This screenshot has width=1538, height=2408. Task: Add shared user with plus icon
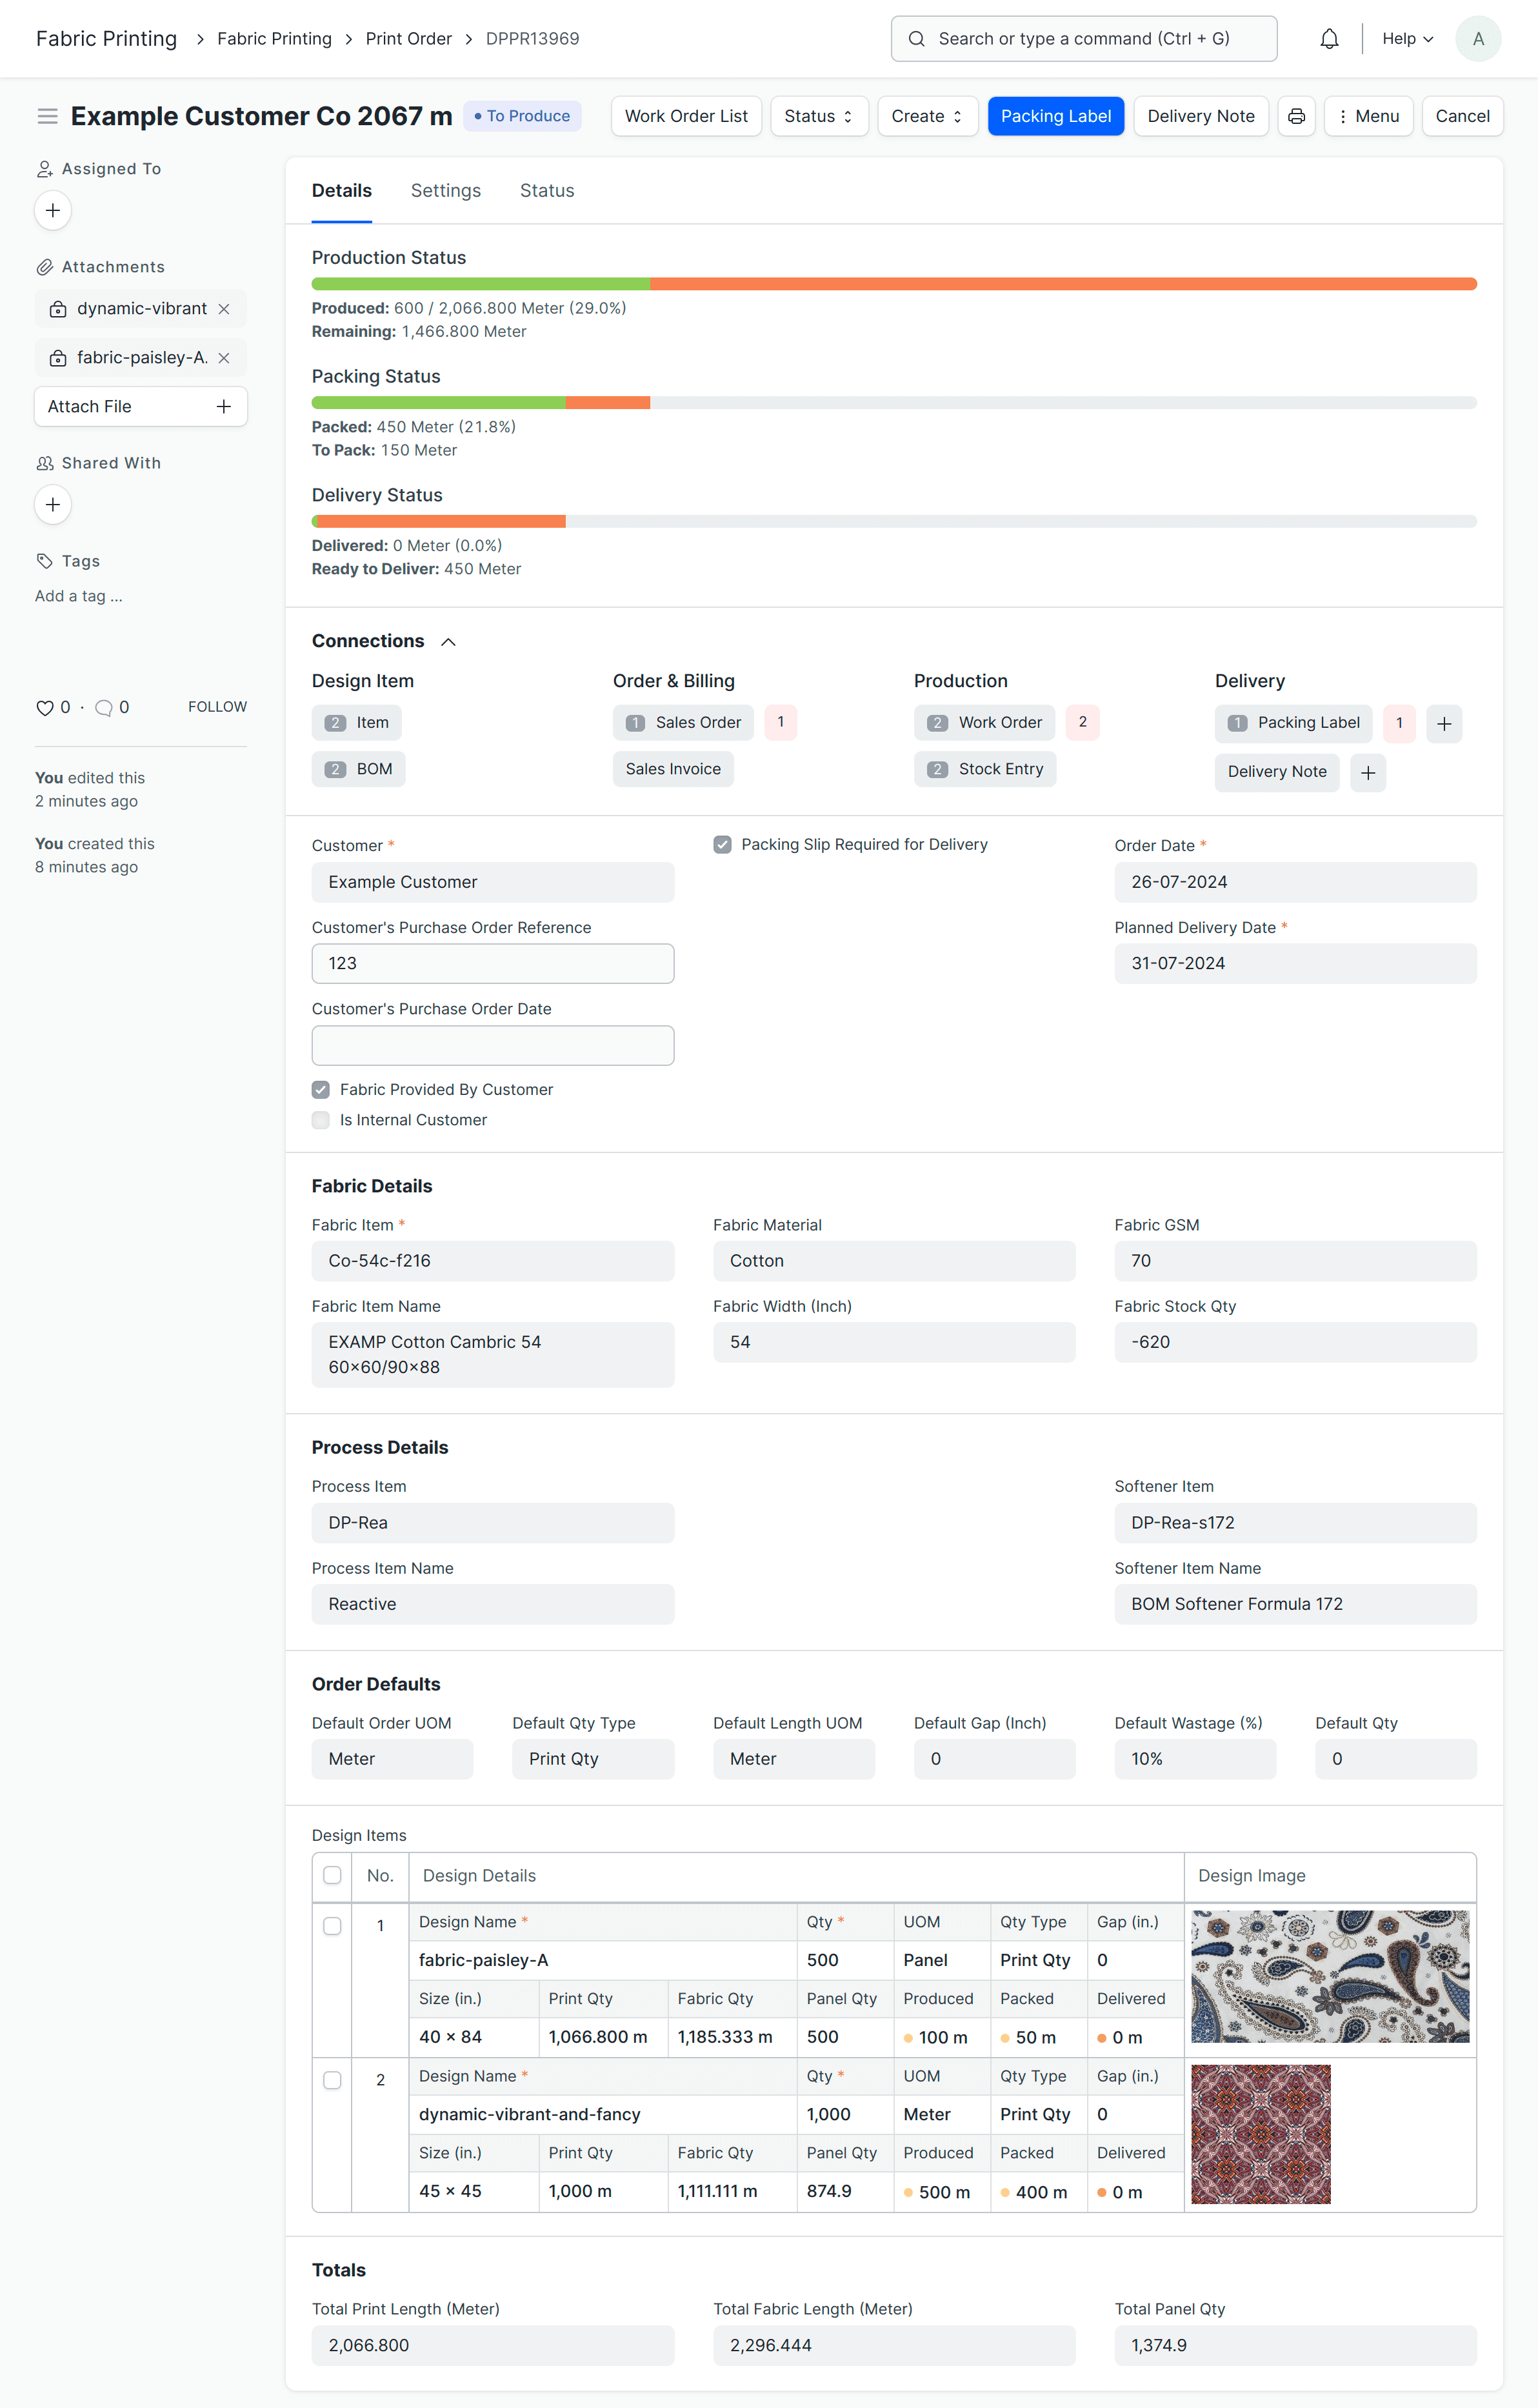(x=53, y=505)
